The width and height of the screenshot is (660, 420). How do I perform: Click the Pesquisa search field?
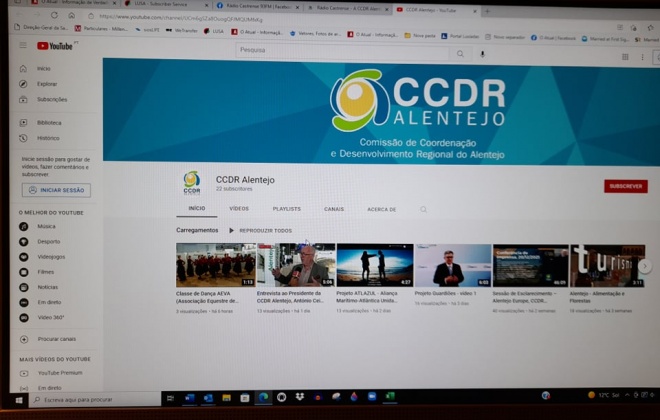(342, 51)
